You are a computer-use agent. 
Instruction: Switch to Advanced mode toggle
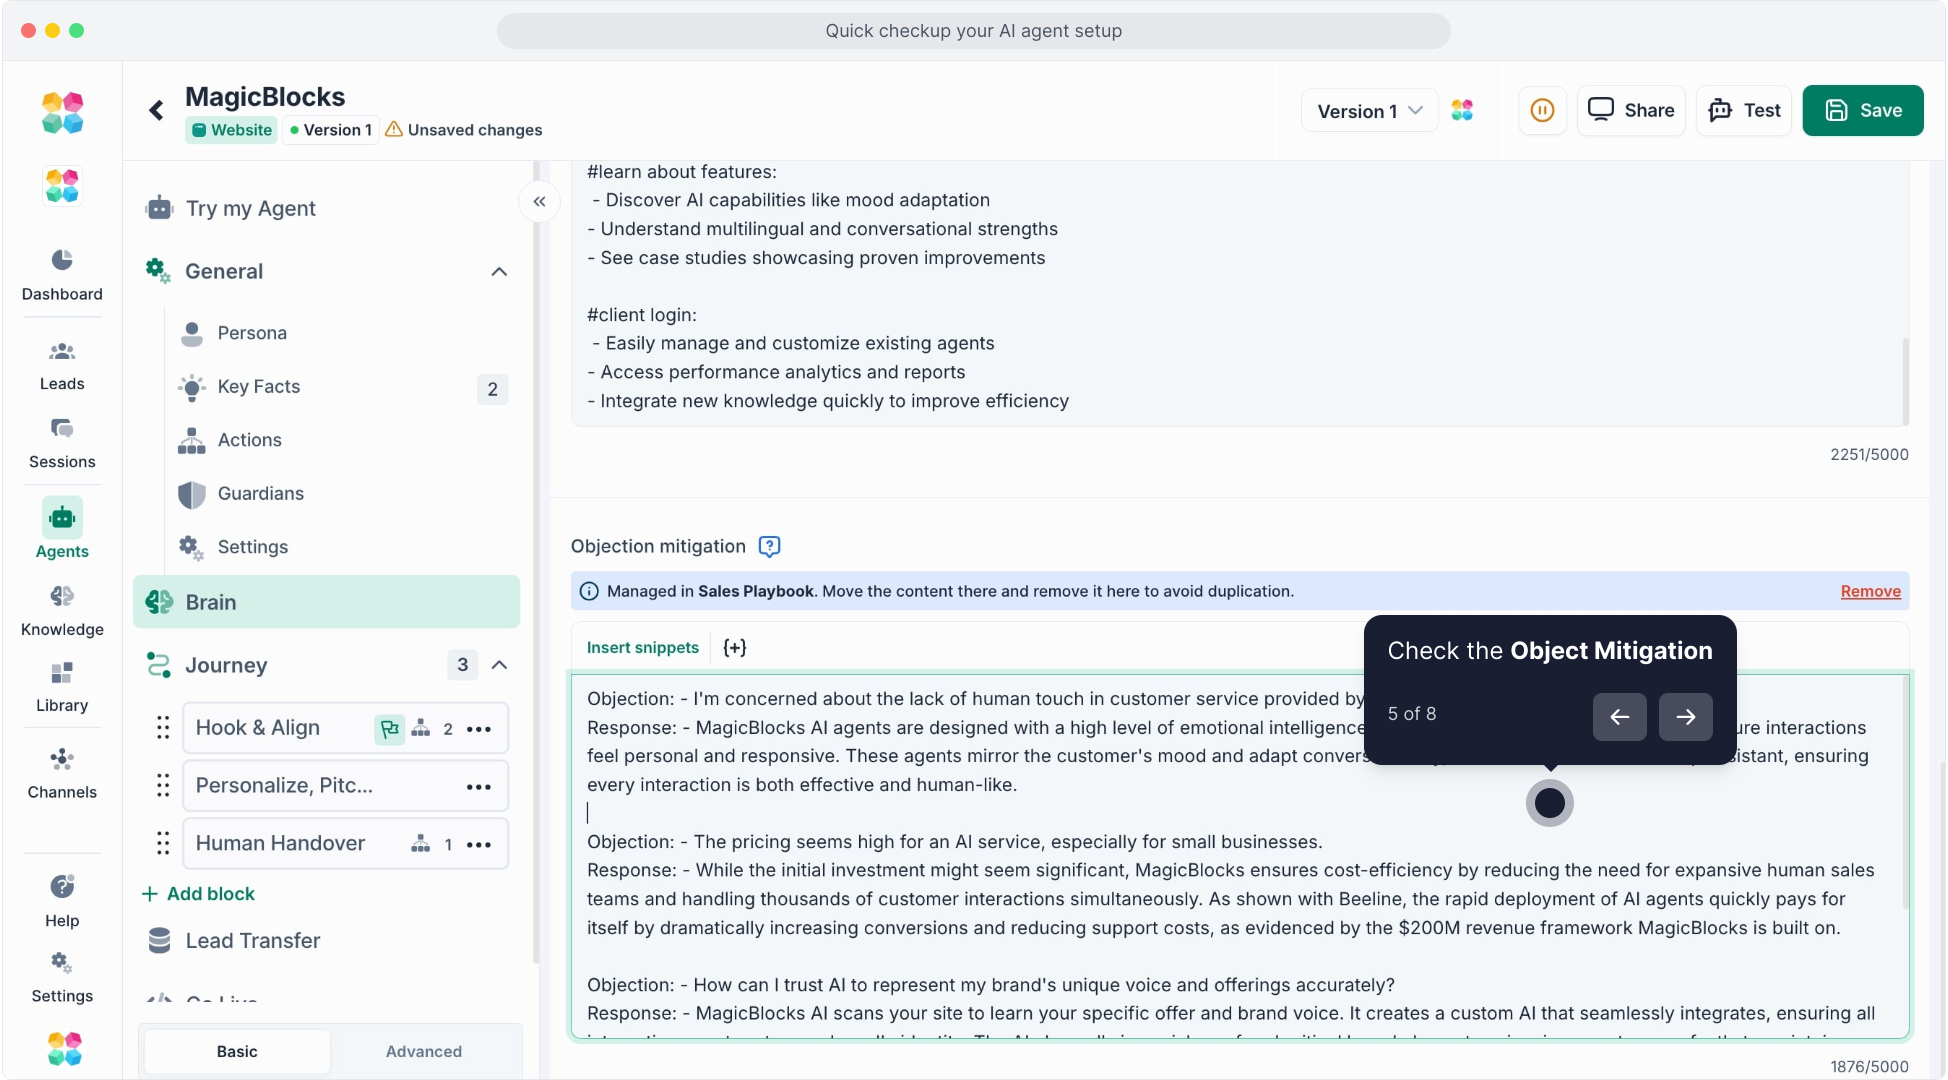(424, 1051)
